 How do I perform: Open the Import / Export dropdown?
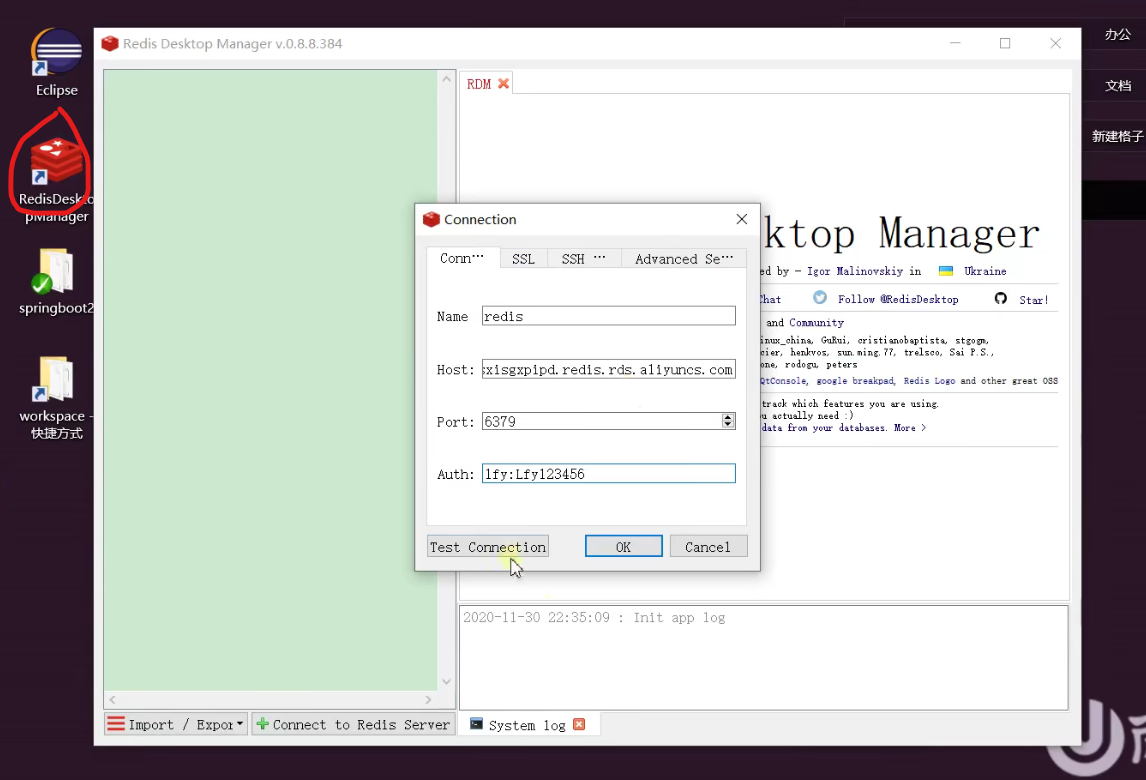(x=175, y=724)
